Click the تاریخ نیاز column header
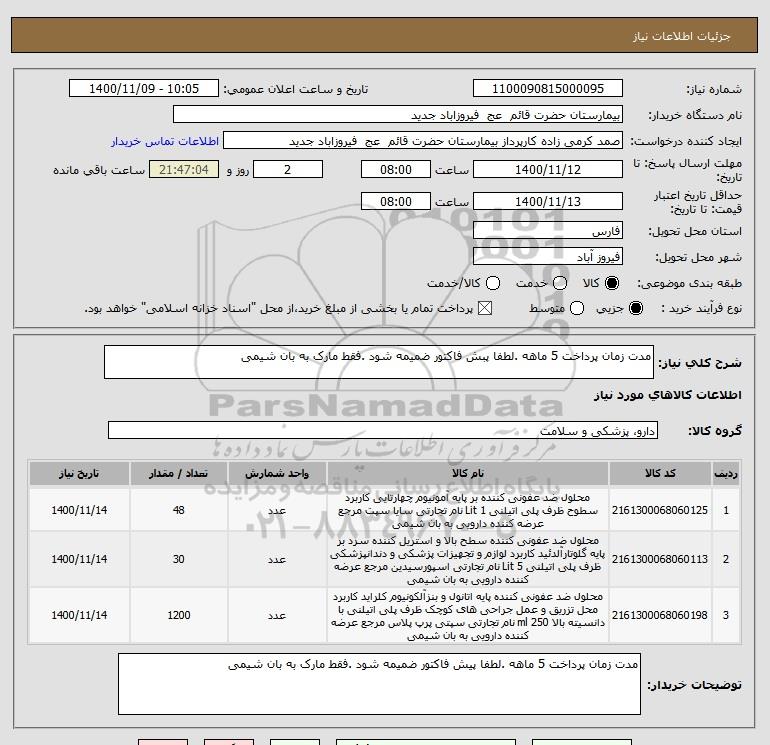 click(x=79, y=473)
